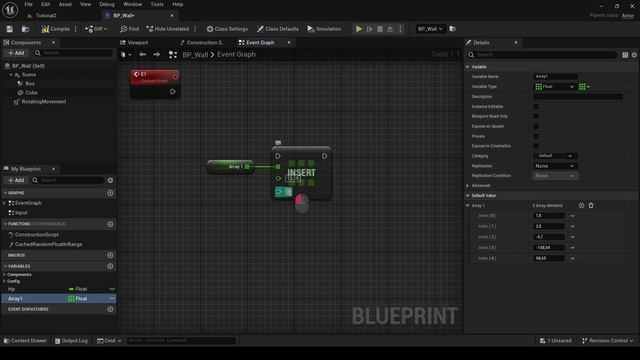Click the Components search field
This screenshot has height=360, width=640.
[73, 53]
